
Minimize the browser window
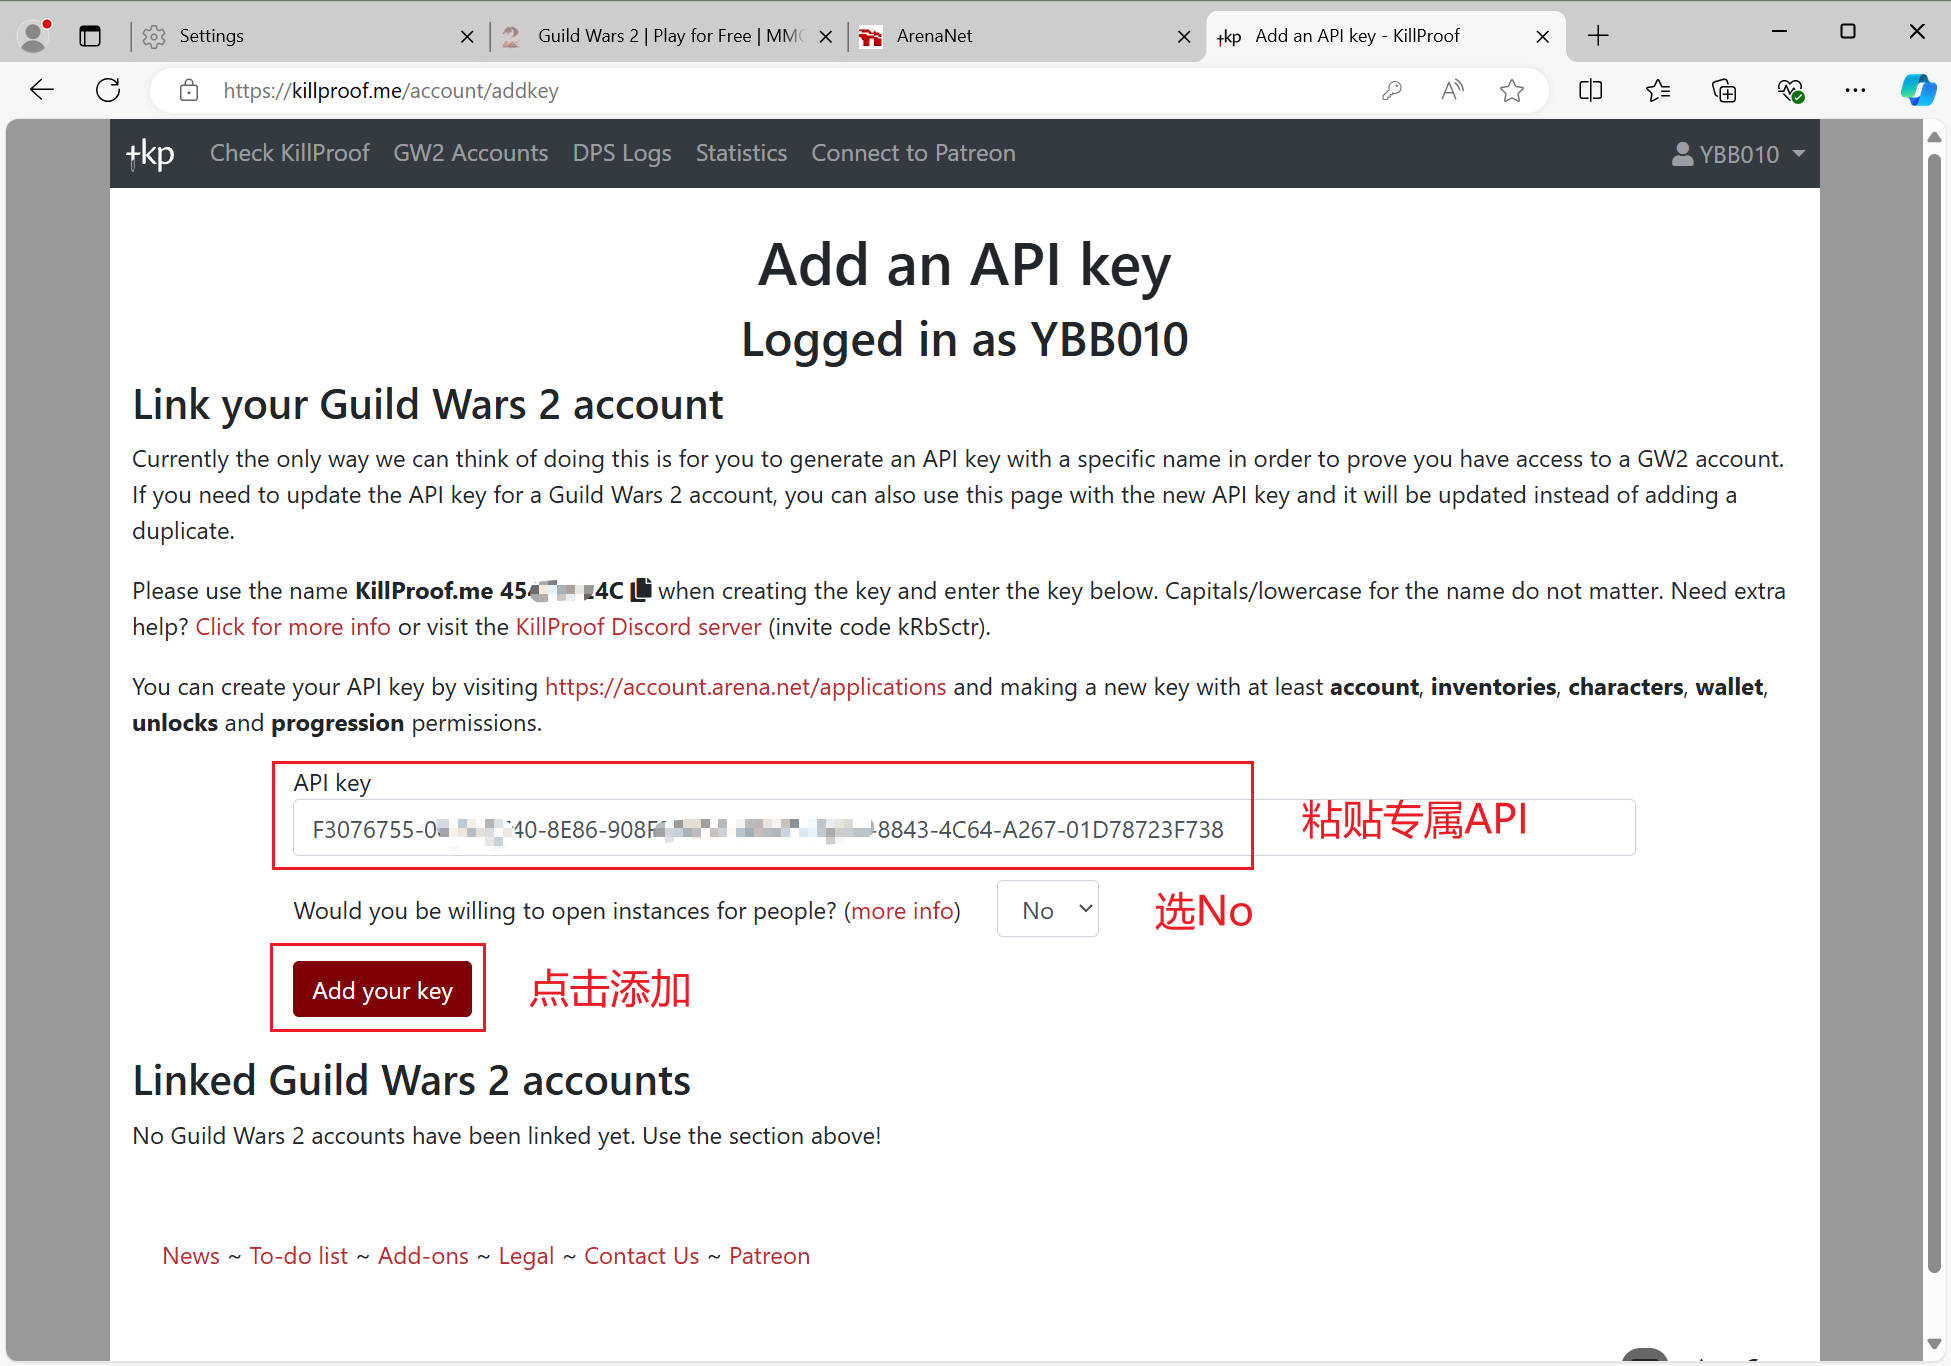coord(1779,32)
